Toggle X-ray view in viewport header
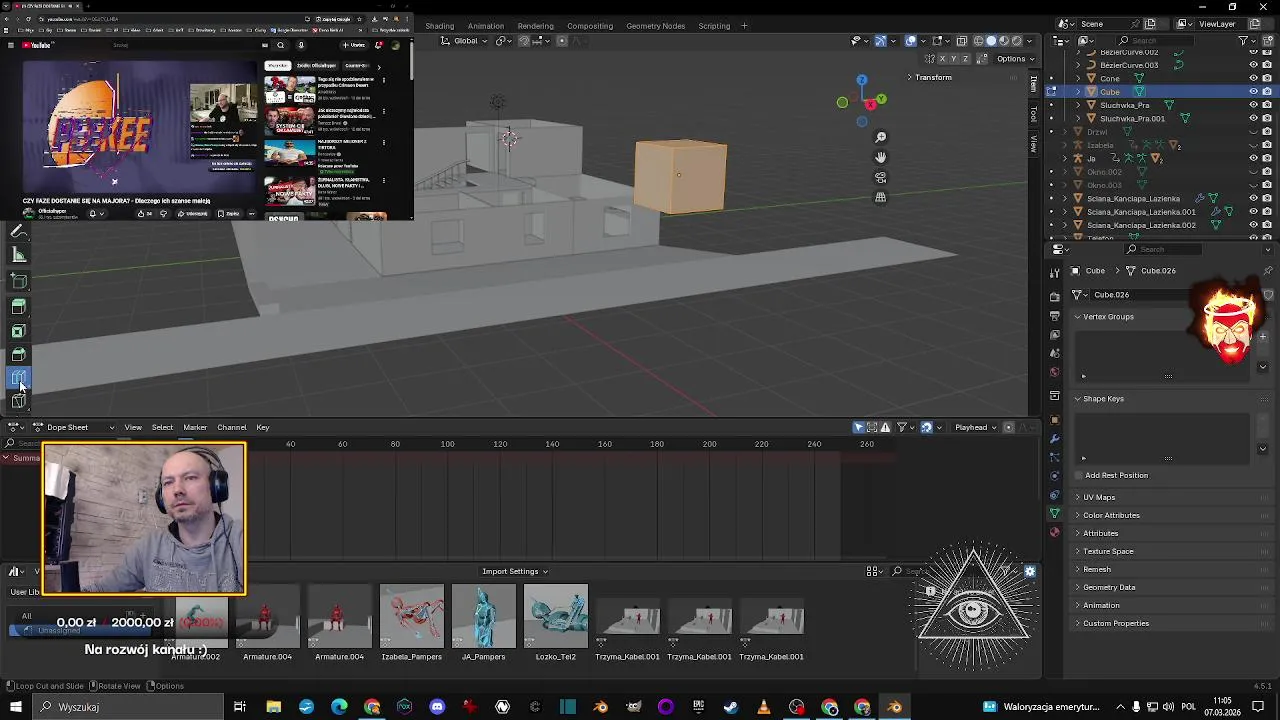Viewport: 1280px width, 720px height. [x=961, y=41]
